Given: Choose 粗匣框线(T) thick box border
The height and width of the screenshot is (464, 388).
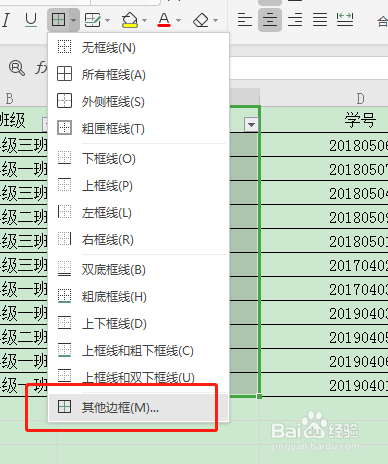Looking at the screenshot, I should point(139,128).
